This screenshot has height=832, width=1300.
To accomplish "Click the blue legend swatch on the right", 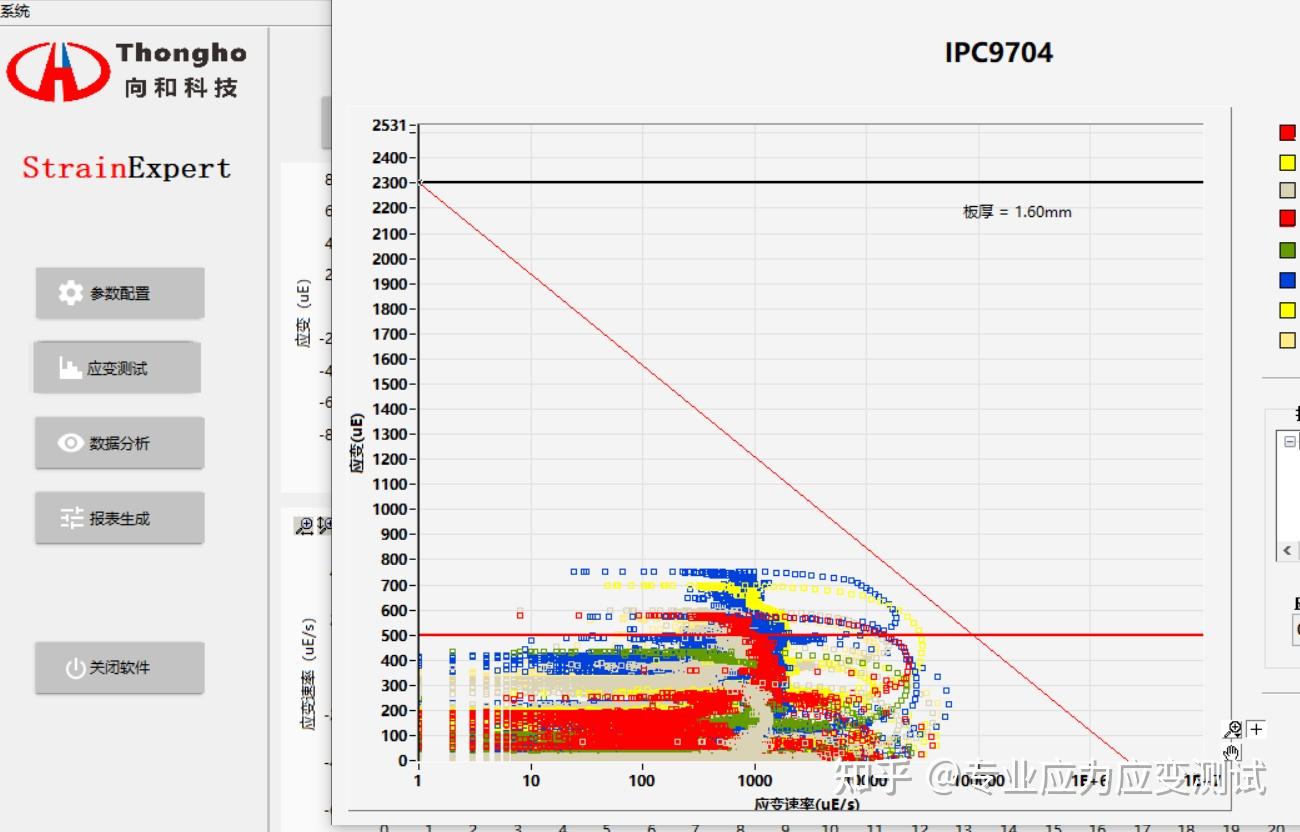I will pos(1288,279).
